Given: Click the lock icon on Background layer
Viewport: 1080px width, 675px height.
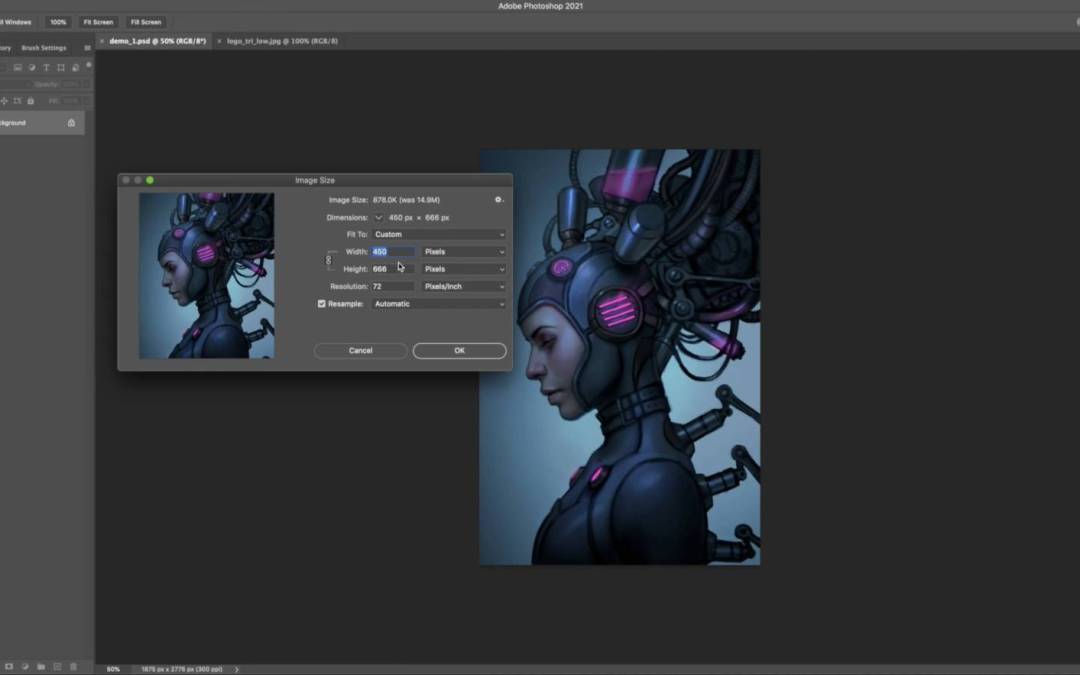Looking at the screenshot, I should click(x=71, y=123).
